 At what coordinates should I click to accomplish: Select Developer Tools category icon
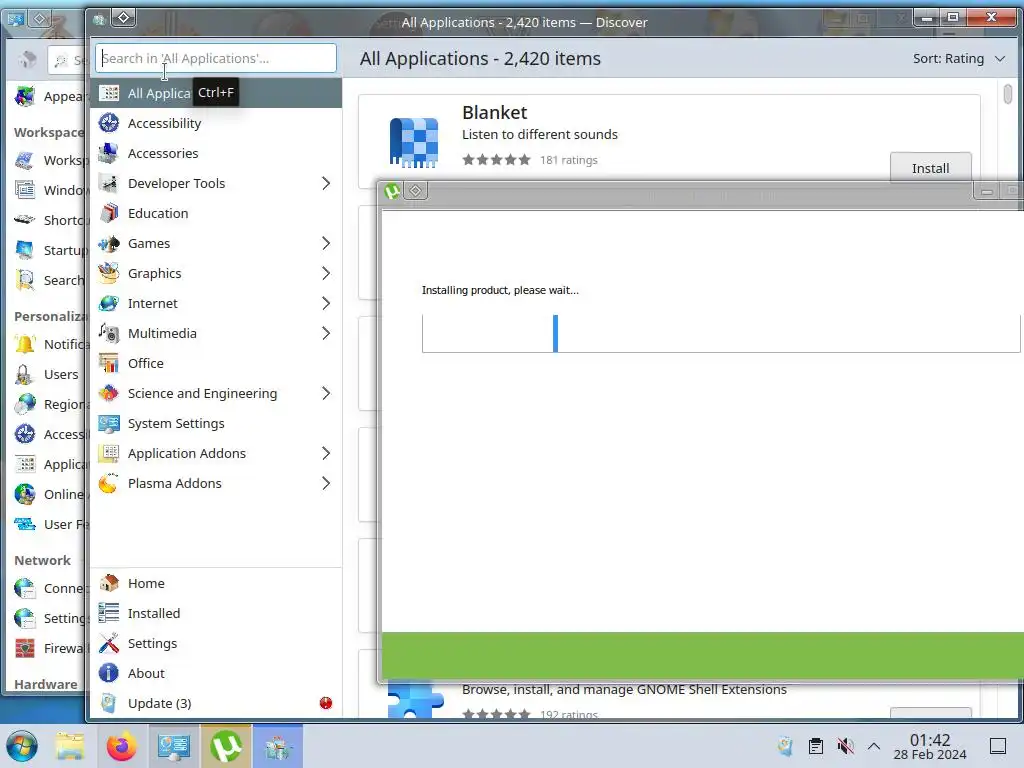click(x=108, y=184)
